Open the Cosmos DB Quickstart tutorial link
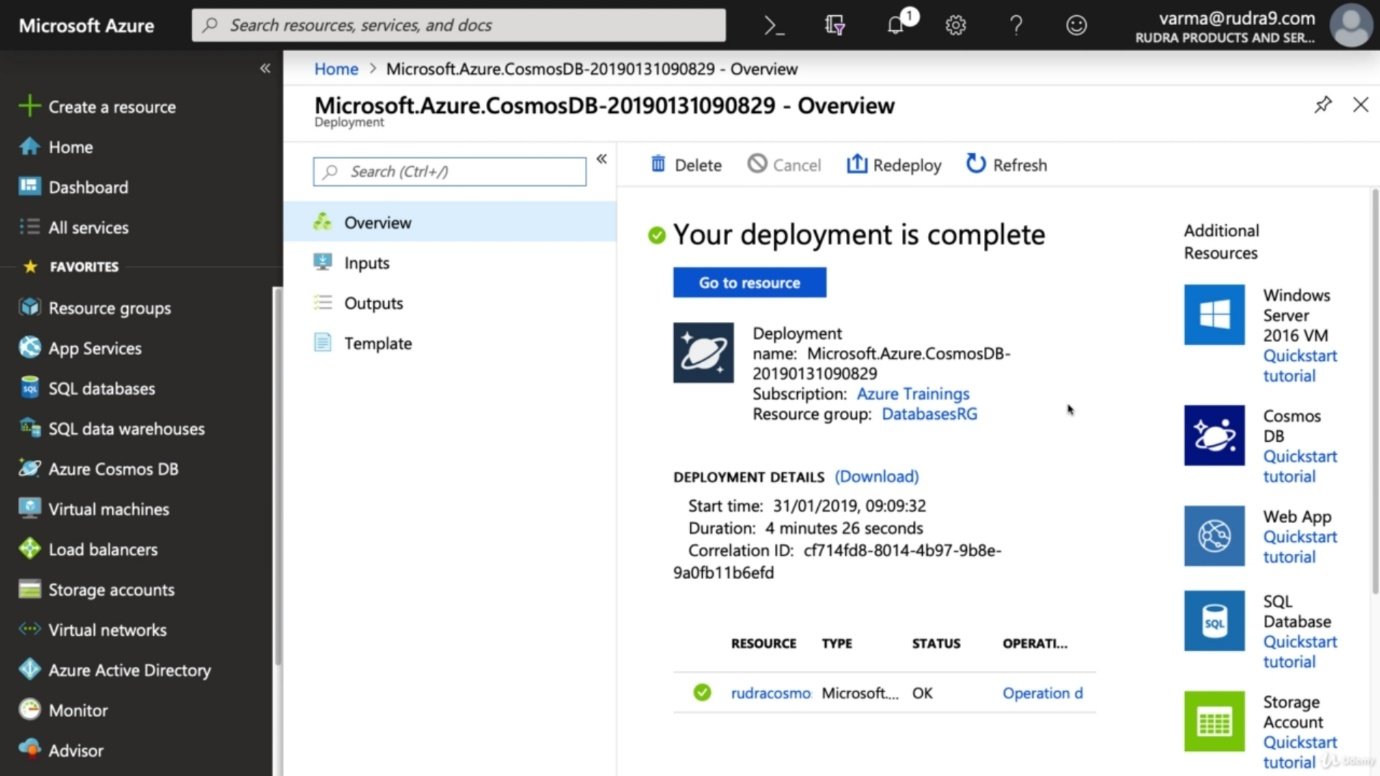 1300,466
